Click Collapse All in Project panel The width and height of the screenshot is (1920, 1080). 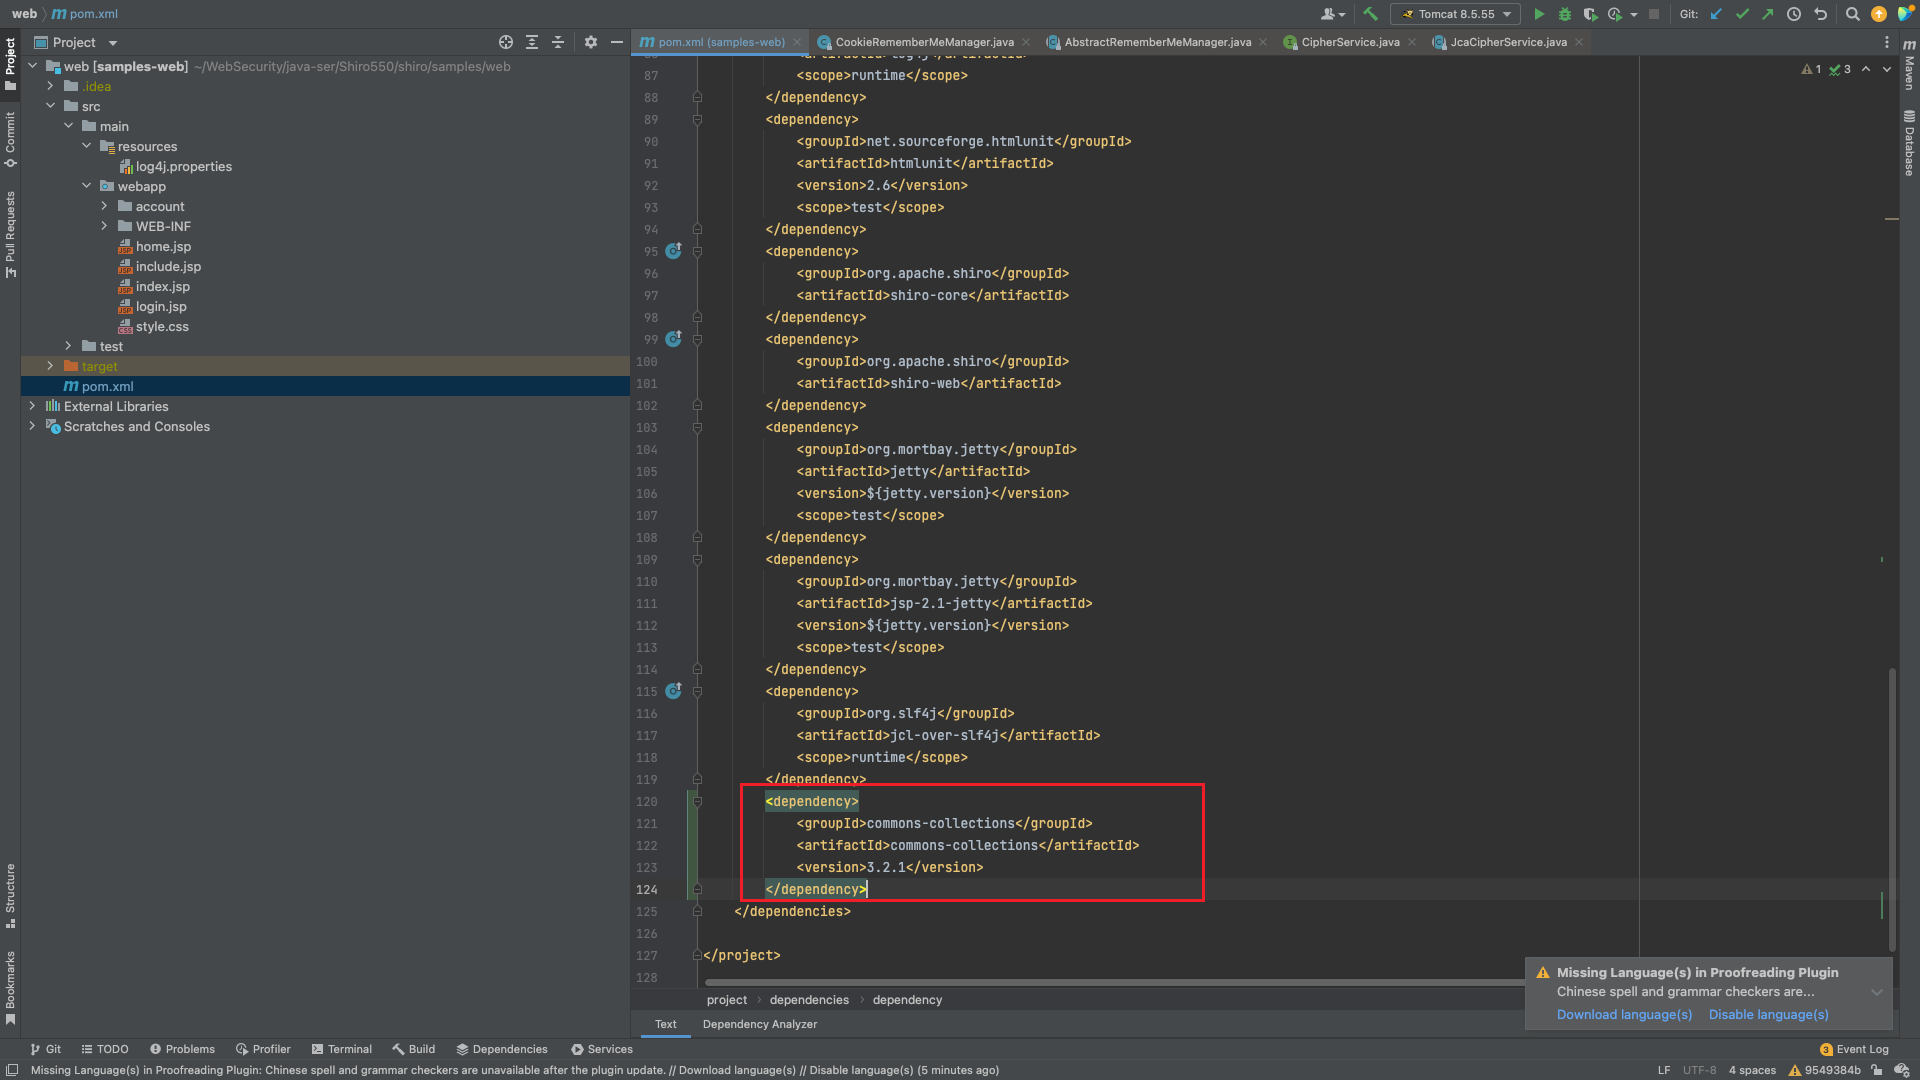click(x=558, y=42)
